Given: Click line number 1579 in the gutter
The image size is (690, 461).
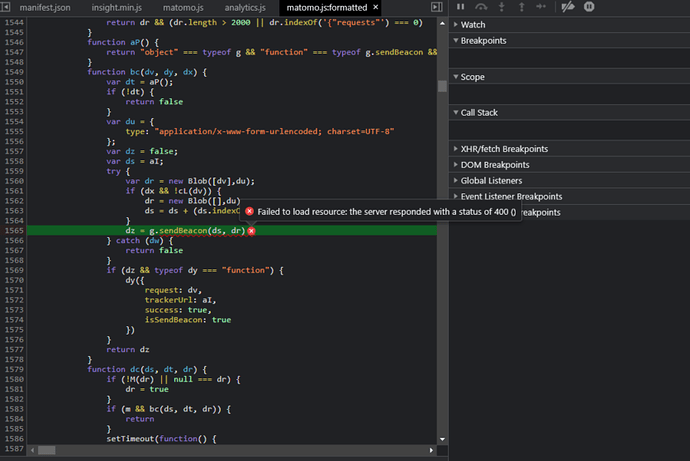Looking at the screenshot, I should [14, 369].
